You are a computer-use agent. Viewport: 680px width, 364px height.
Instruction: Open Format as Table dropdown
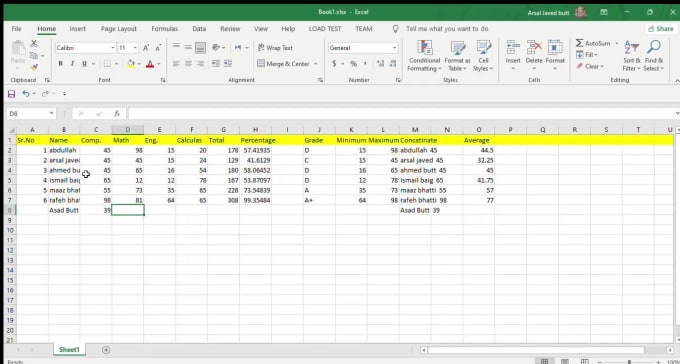[x=458, y=56]
